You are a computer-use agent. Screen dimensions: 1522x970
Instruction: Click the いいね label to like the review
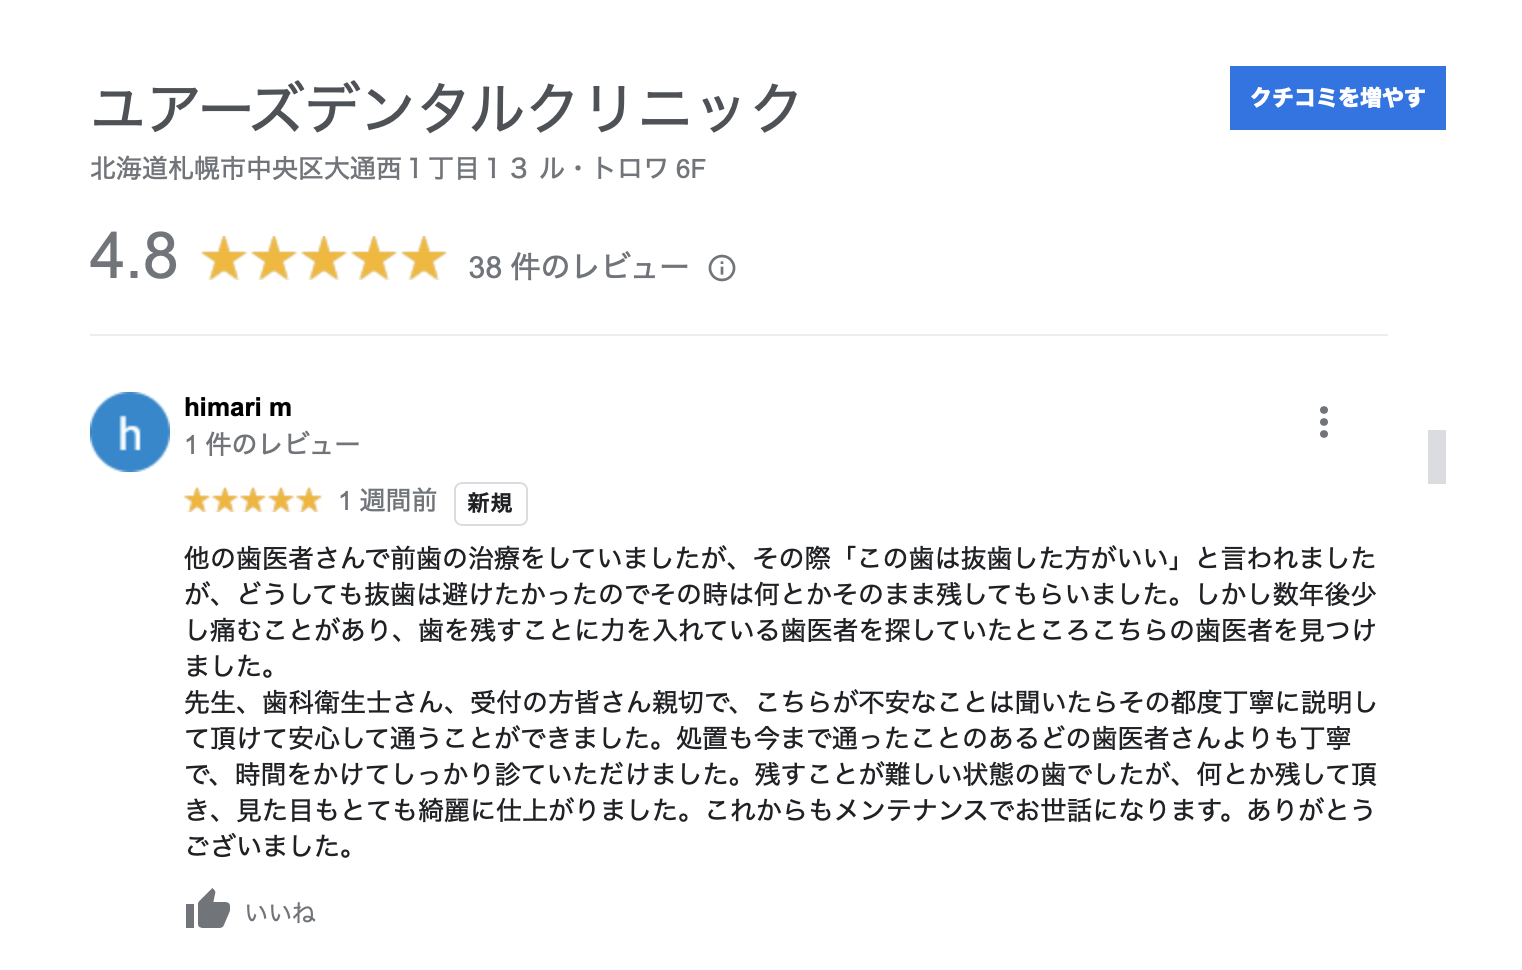pos(280,912)
